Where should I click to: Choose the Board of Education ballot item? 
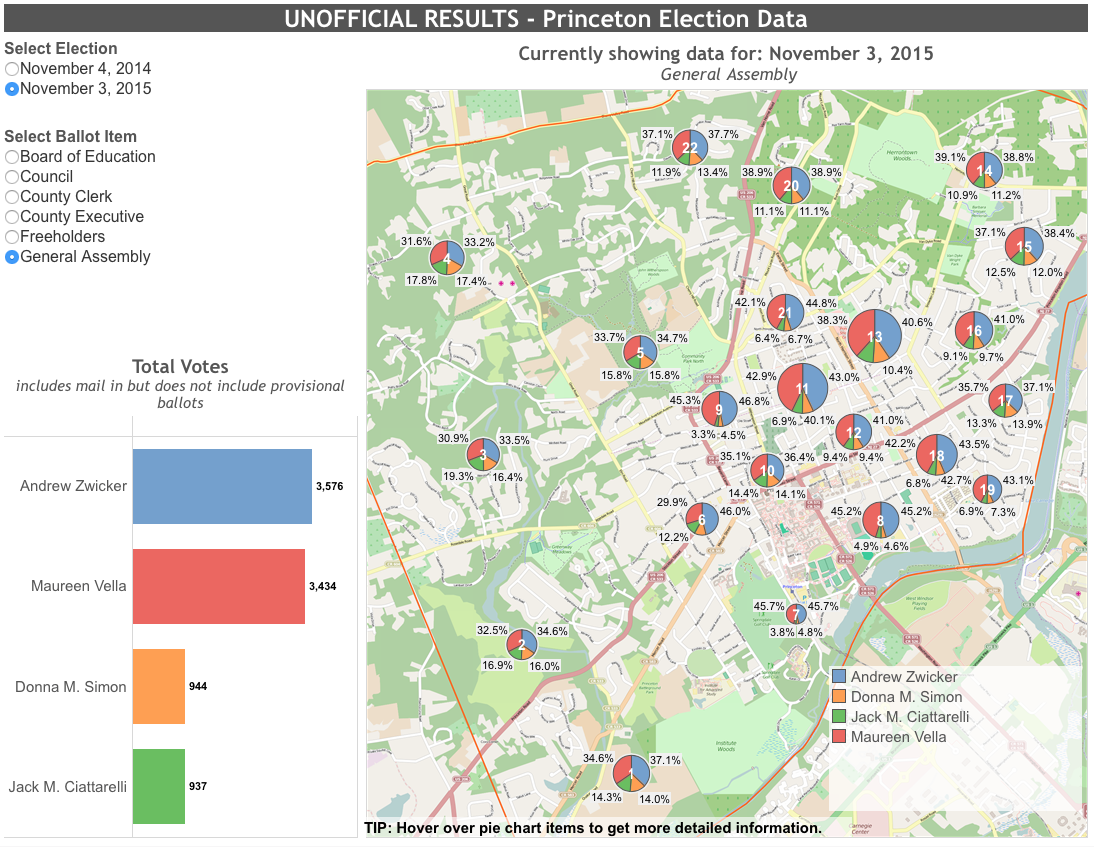[12, 157]
